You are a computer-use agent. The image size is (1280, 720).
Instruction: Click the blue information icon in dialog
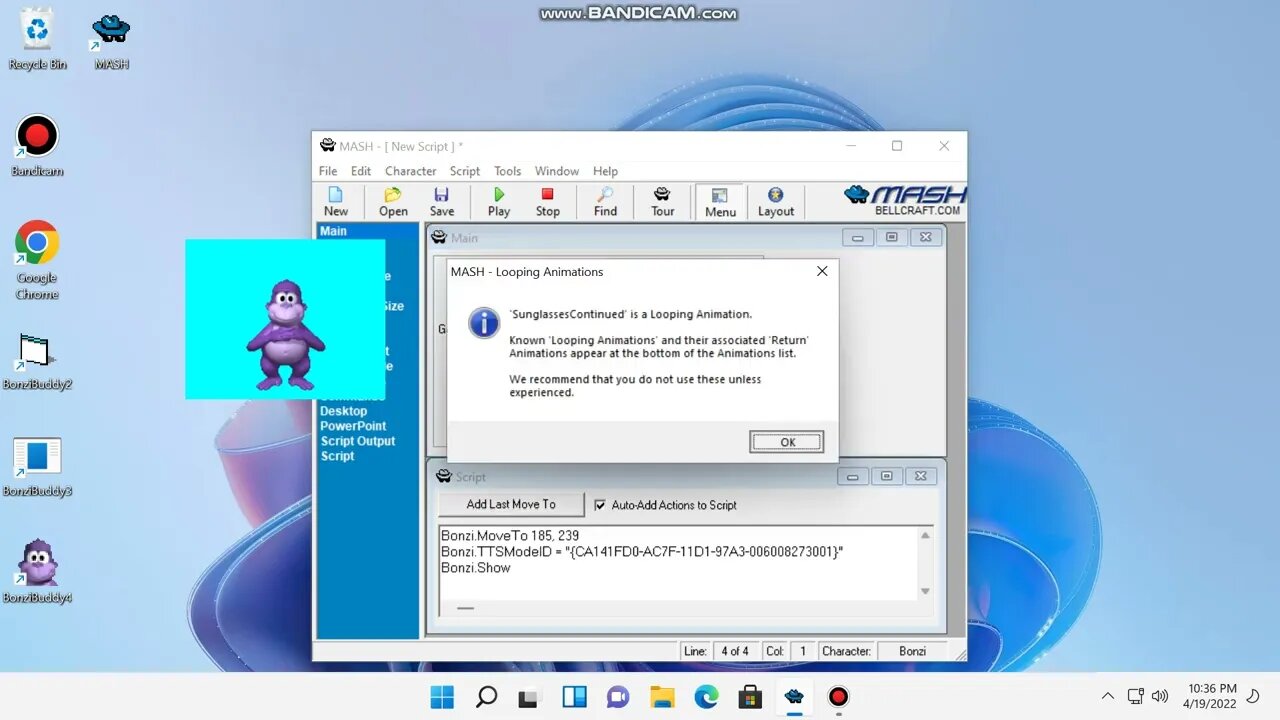tap(484, 322)
